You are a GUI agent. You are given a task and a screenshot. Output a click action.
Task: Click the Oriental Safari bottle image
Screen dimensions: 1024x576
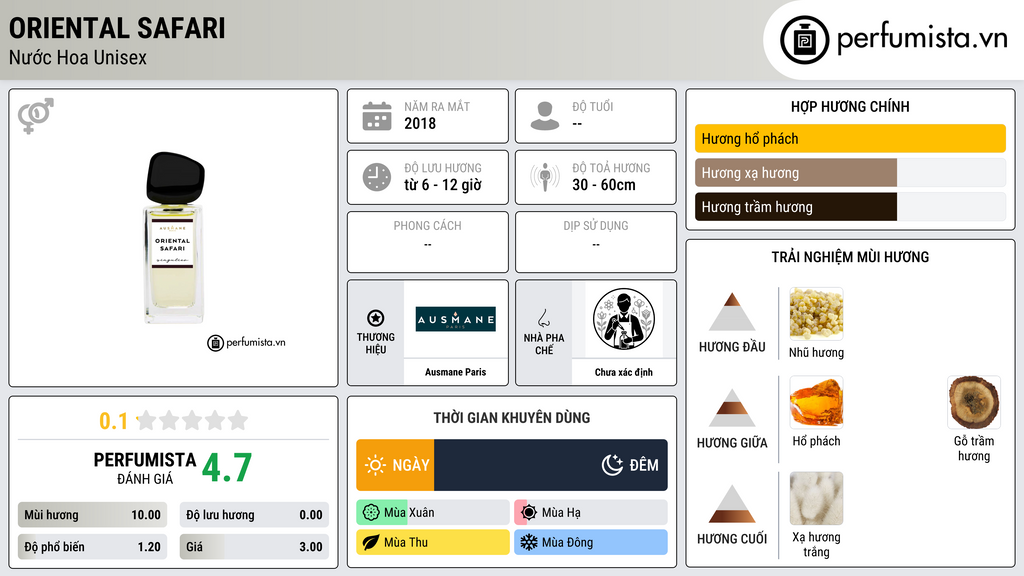pyautogui.click(x=174, y=238)
